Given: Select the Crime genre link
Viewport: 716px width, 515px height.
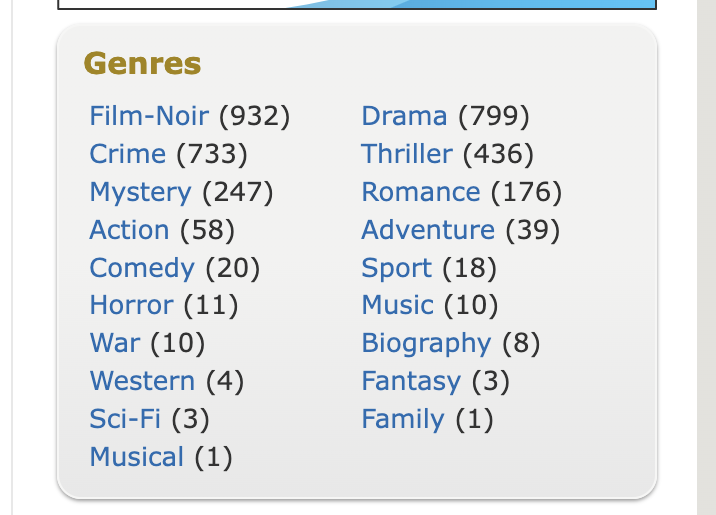Looking at the screenshot, I should [x=127, y=154].
